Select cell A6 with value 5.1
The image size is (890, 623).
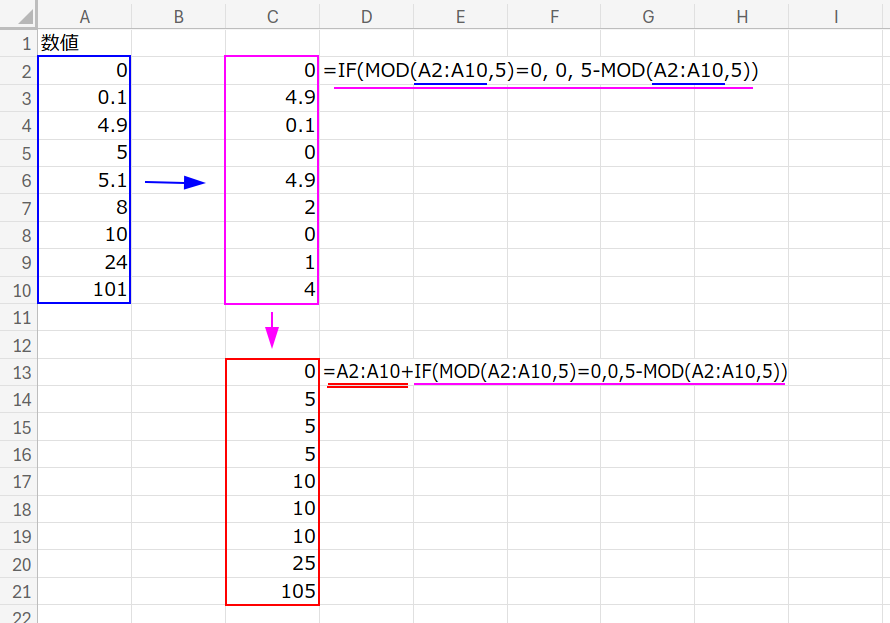click(84, 181)
